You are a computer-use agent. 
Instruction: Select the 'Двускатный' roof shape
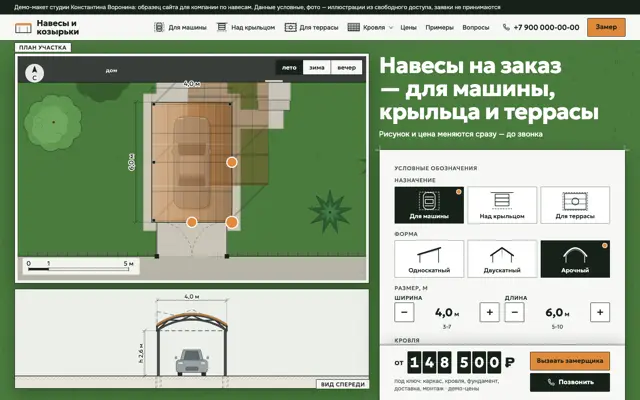[502, 259]
